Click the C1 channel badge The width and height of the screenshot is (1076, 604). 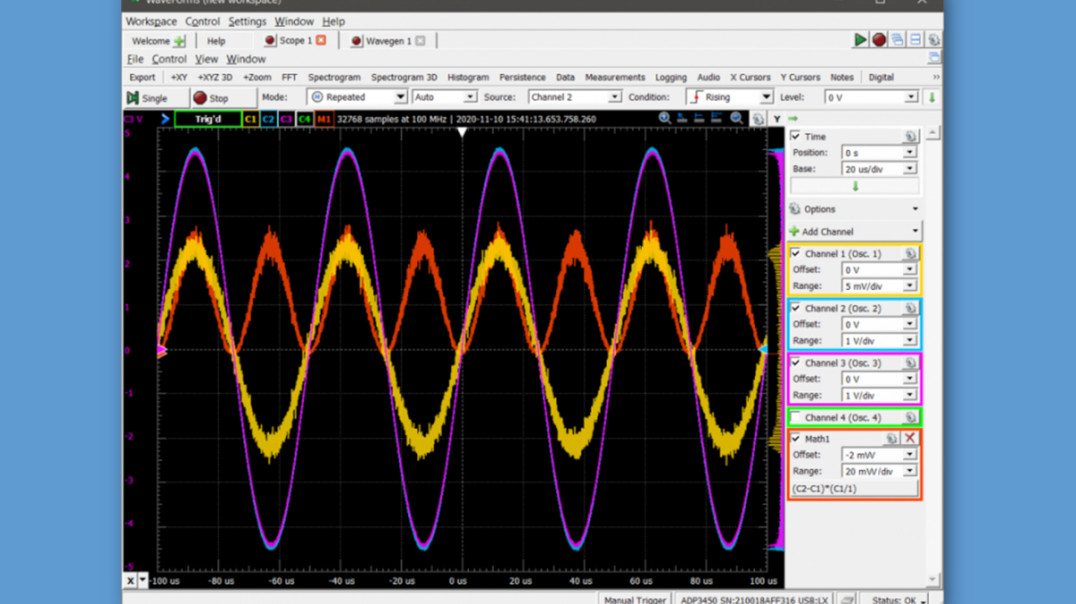(250, 119)
